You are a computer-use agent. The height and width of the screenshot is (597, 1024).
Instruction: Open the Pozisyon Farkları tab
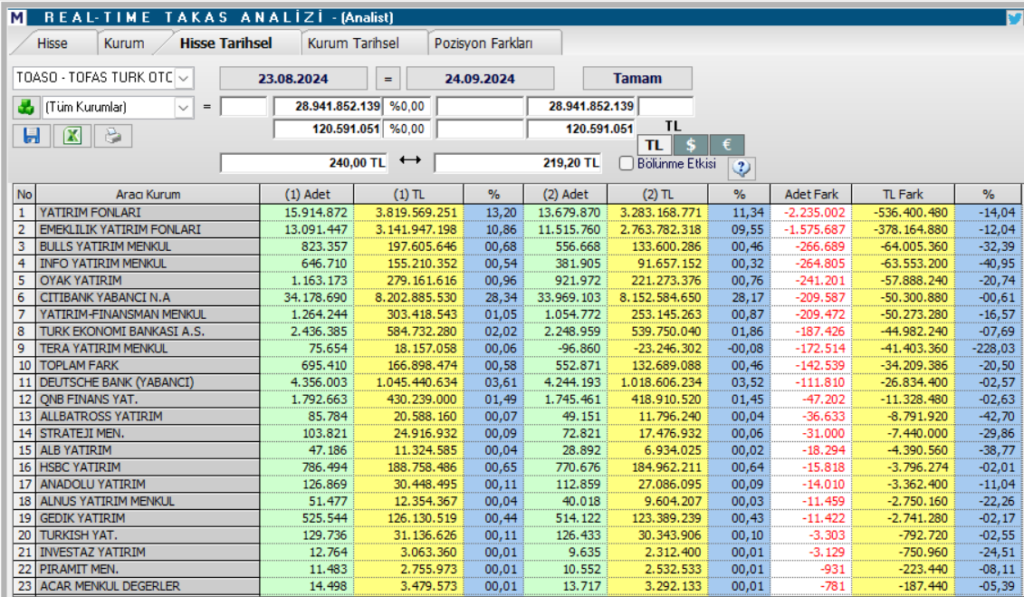pos(483,44)
